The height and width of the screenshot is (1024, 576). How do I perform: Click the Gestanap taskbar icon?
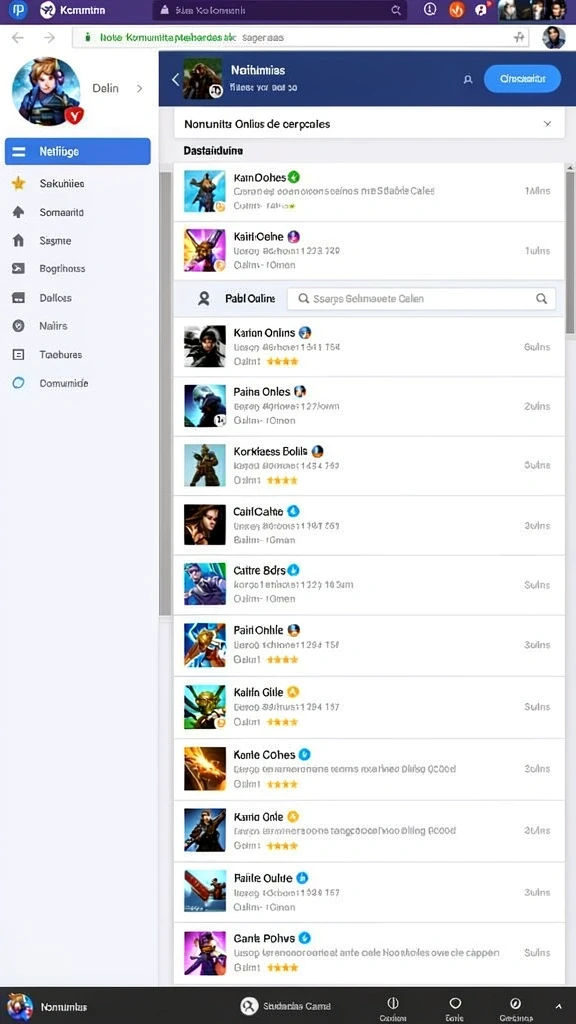point(515,1003)
